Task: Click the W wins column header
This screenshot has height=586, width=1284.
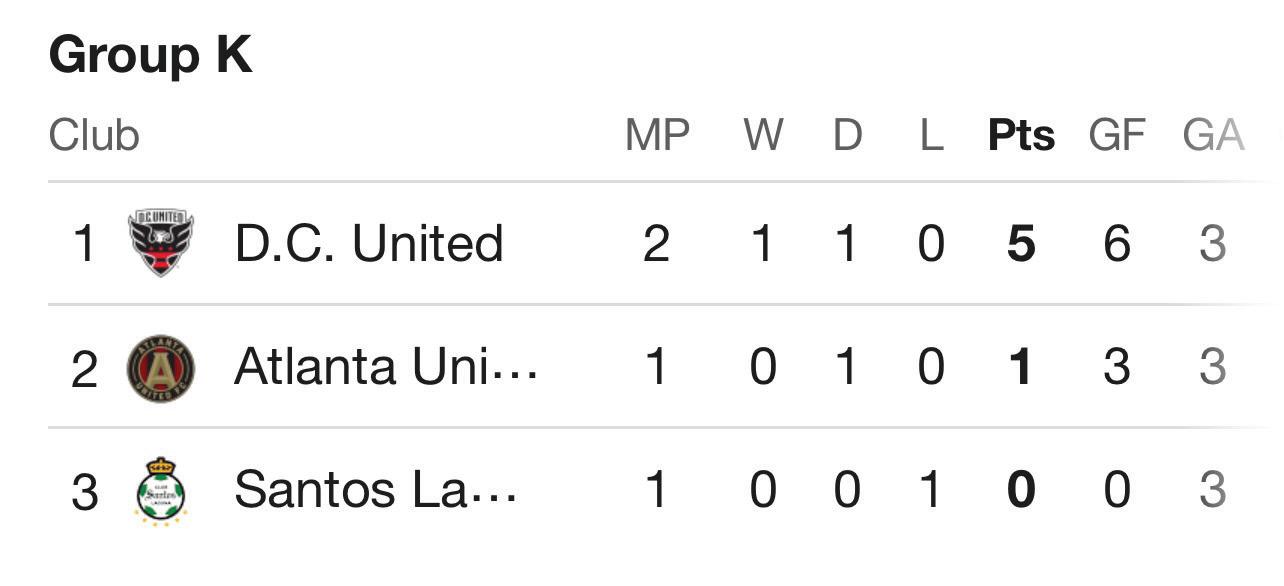Action: point(763,135)
